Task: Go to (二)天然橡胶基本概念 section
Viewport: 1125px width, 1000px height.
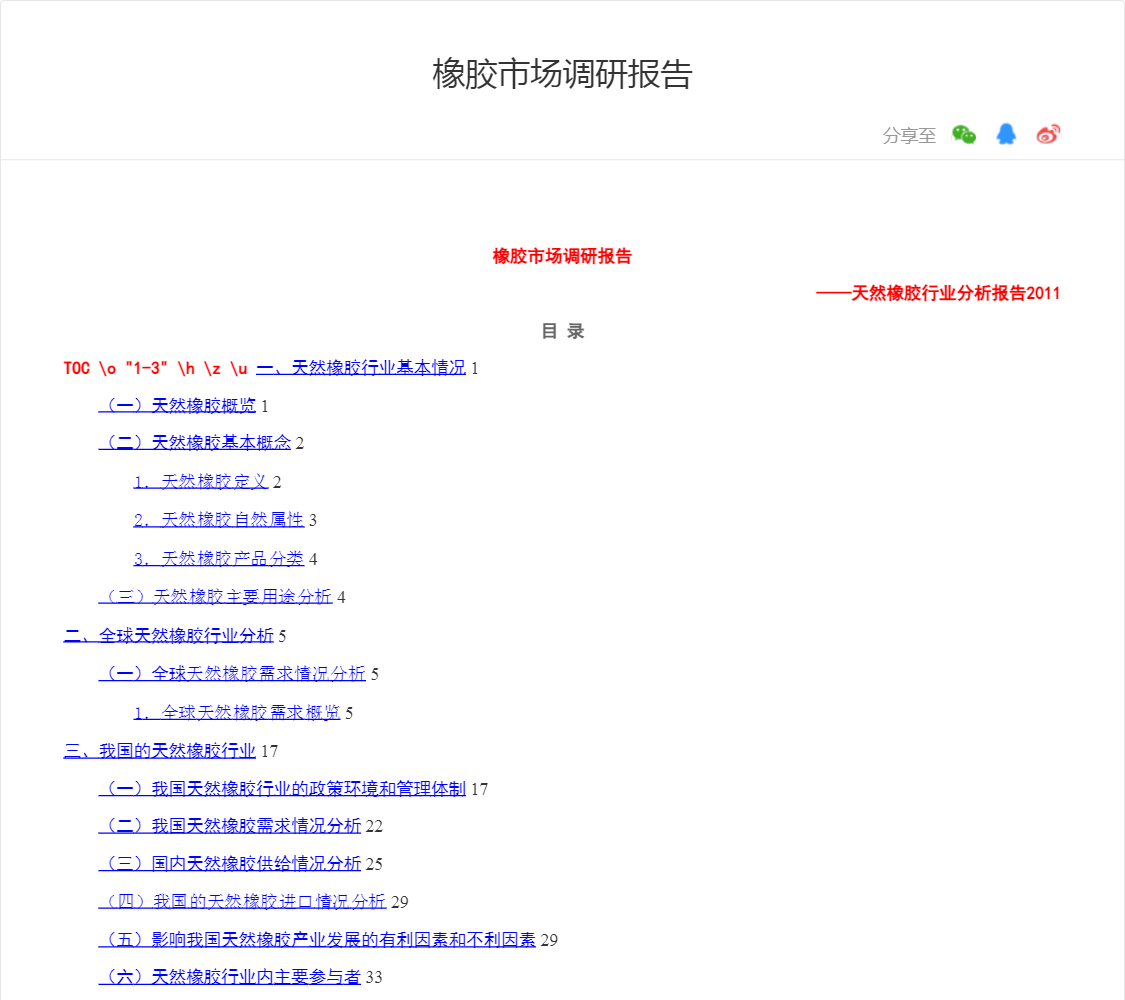Action: [194, 443]
